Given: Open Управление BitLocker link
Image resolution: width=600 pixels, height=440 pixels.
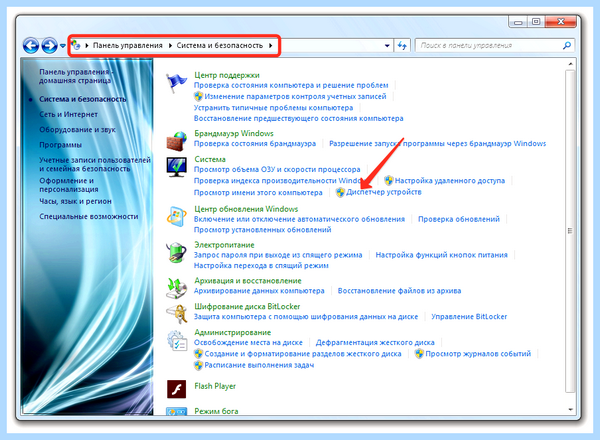Looking at the screenshot, I should pos(469,317).
